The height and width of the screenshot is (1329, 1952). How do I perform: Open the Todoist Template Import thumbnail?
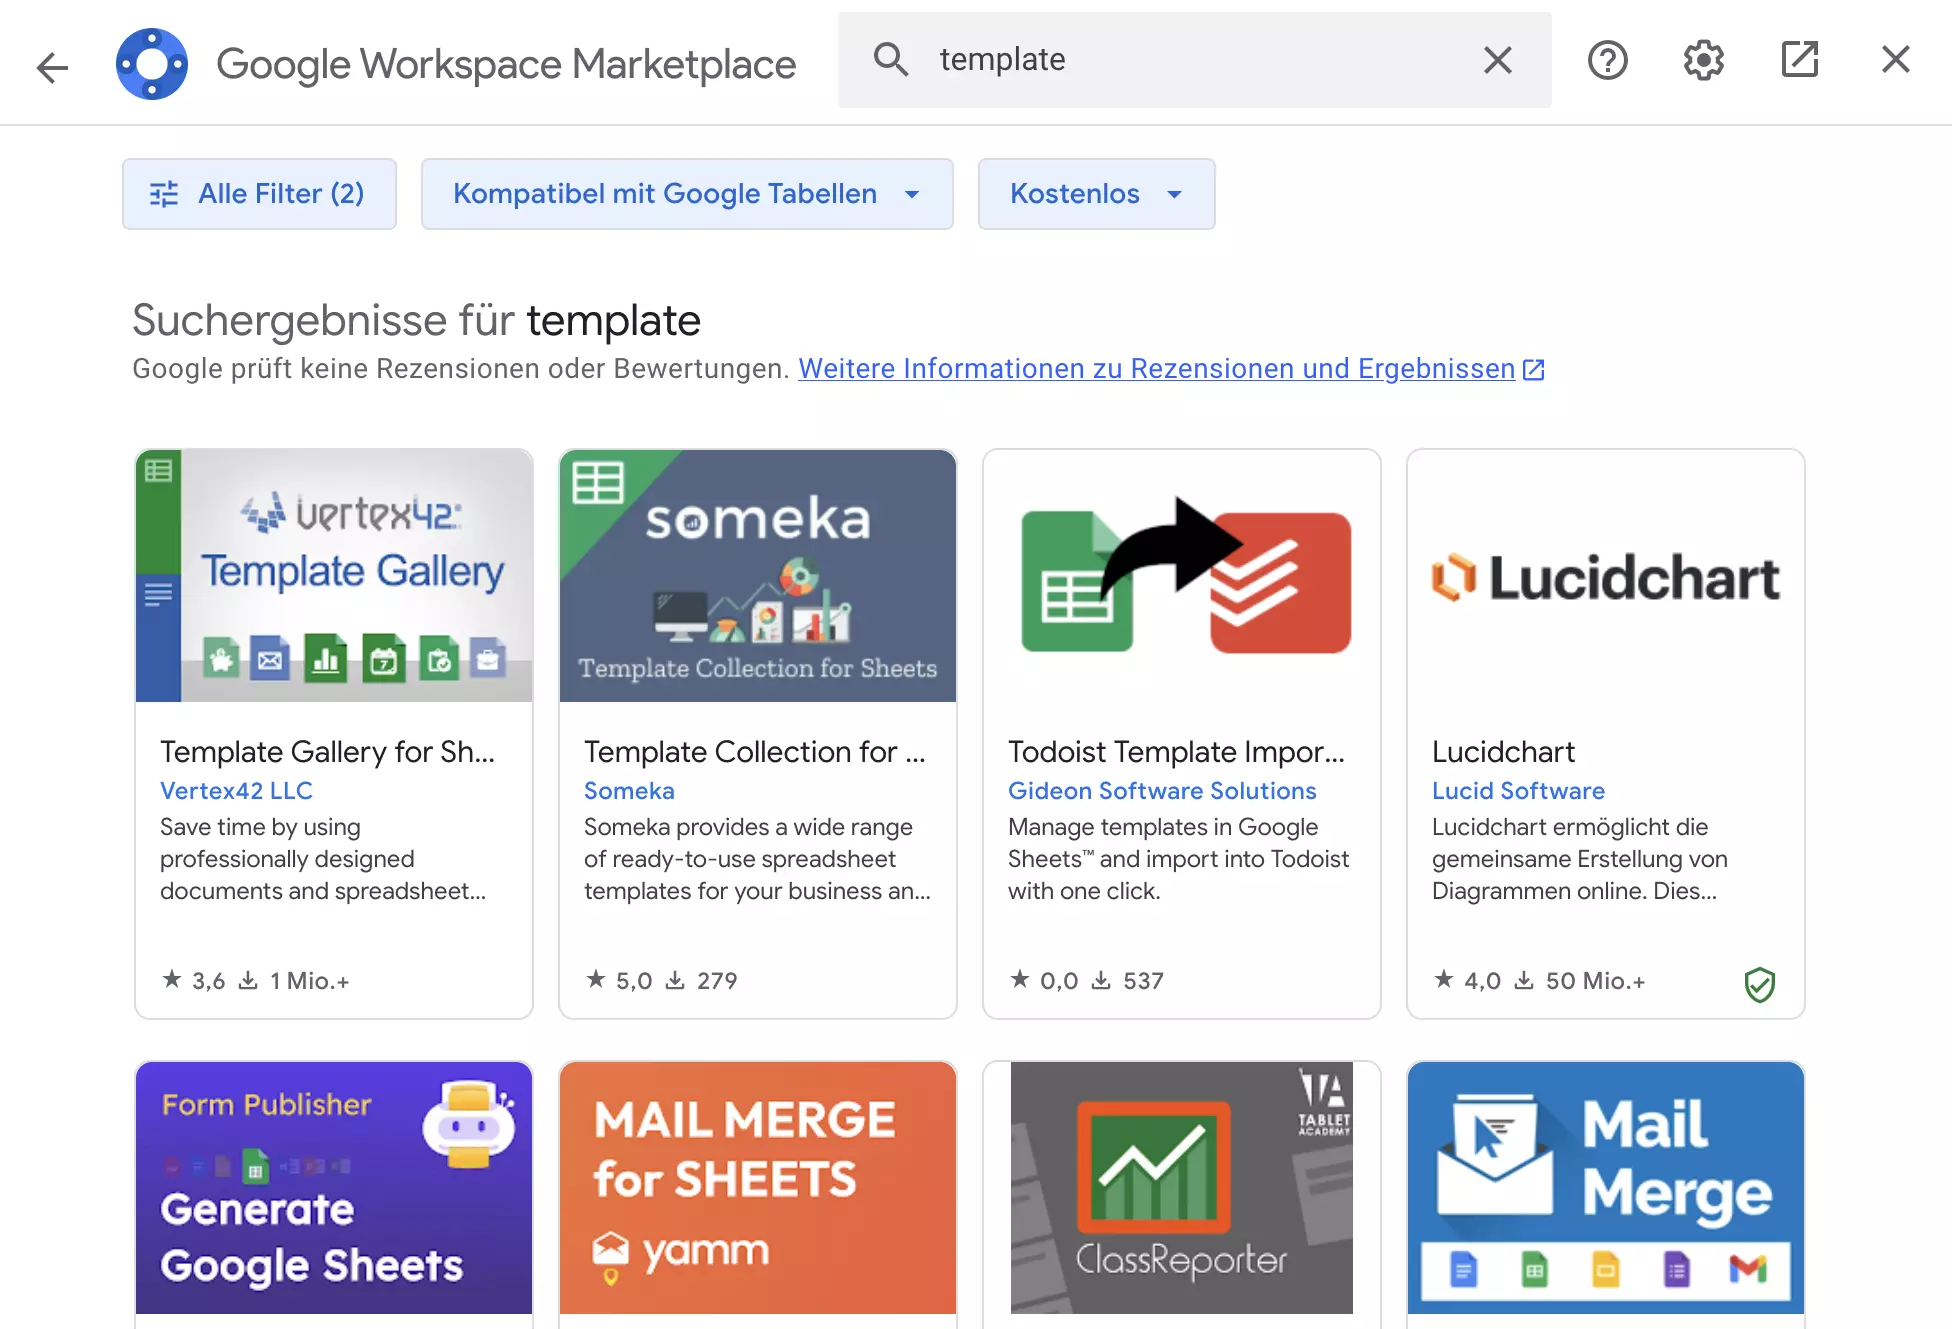1182,576
